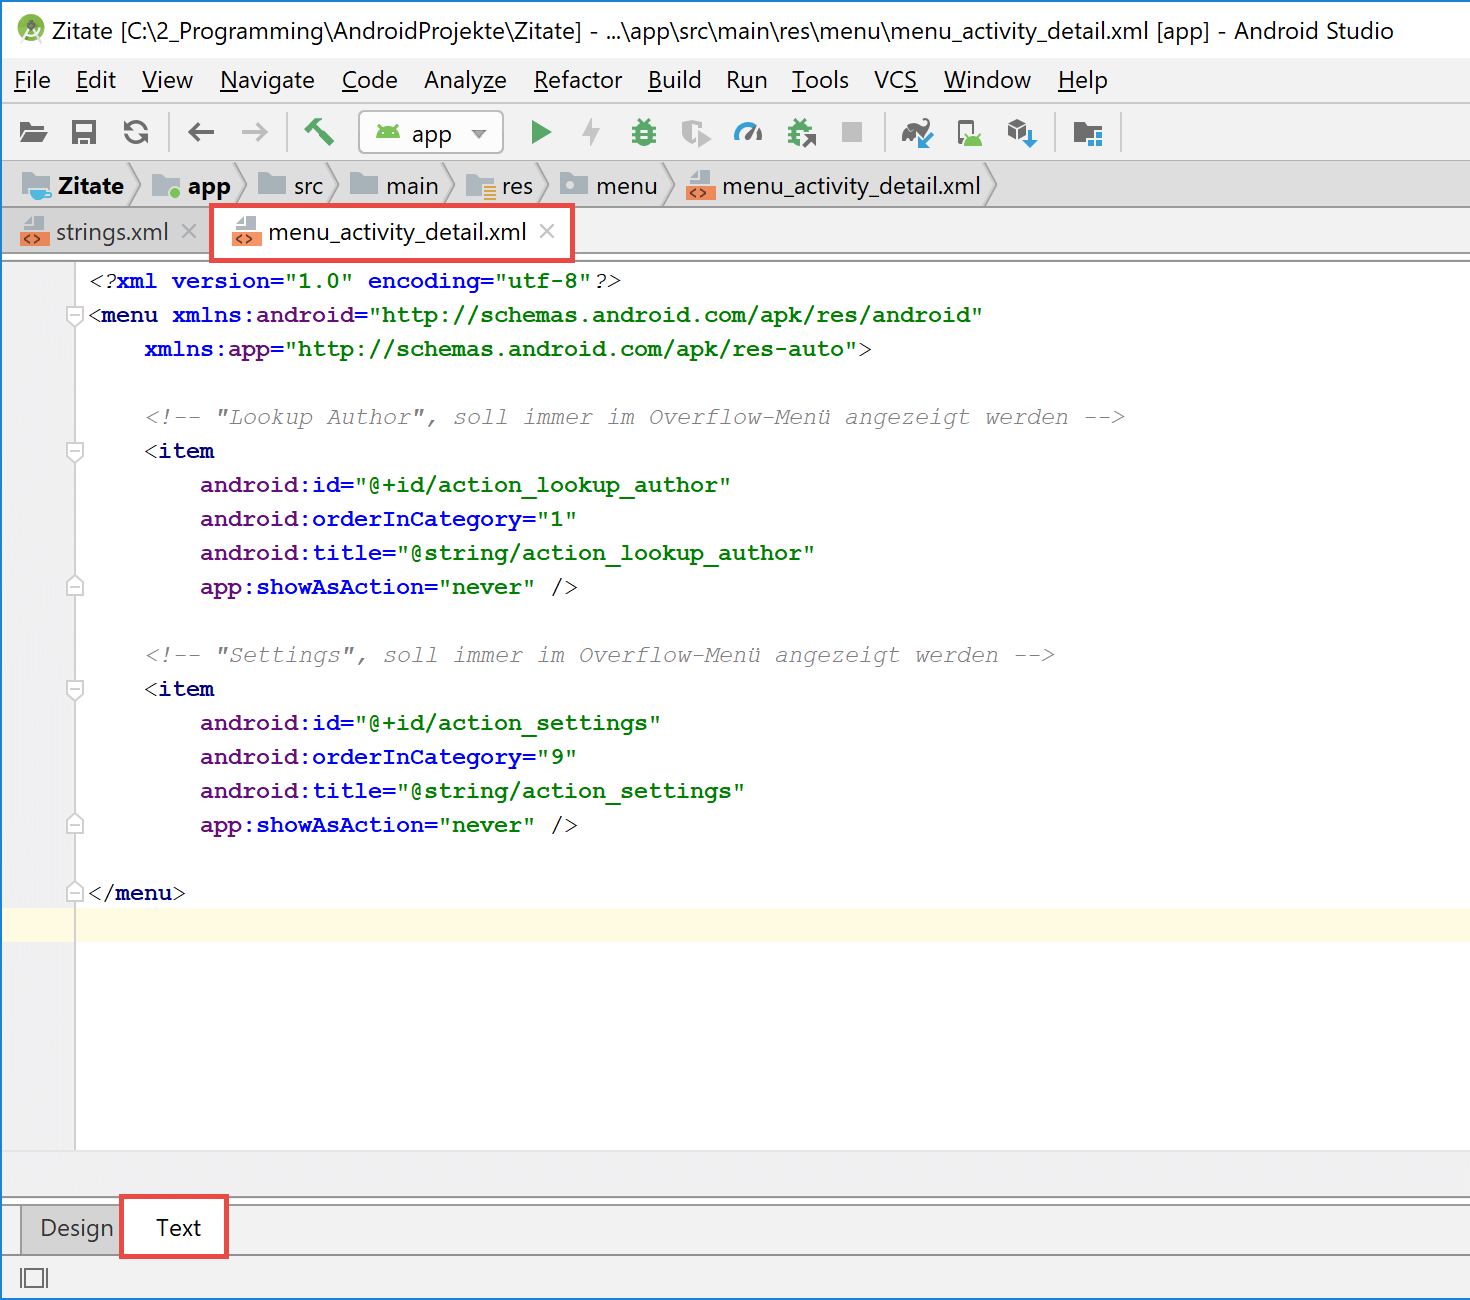Toggle tool window buttons in status bar
The height and width of the screenshot is (1300, 1470).
pos(34,1278)
